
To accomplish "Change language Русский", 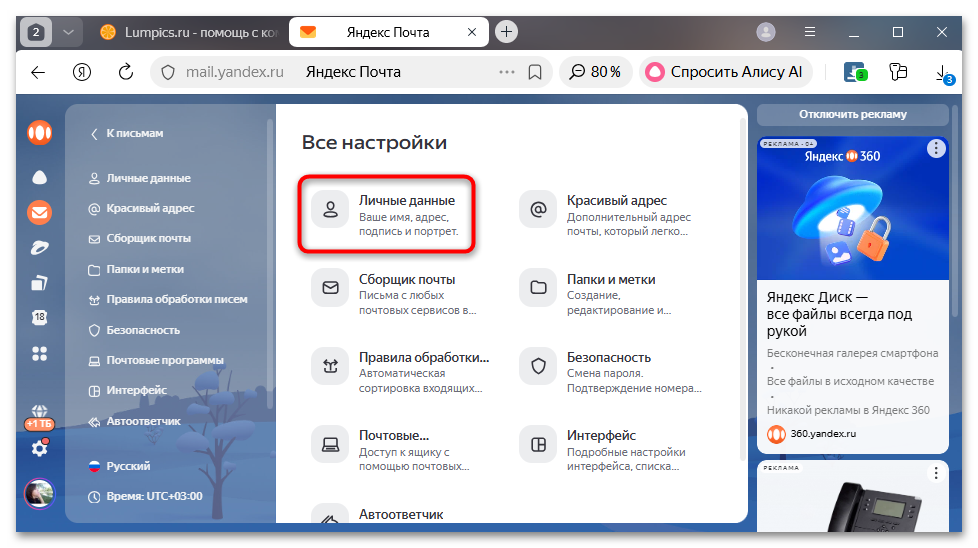I will coord(119,466).
